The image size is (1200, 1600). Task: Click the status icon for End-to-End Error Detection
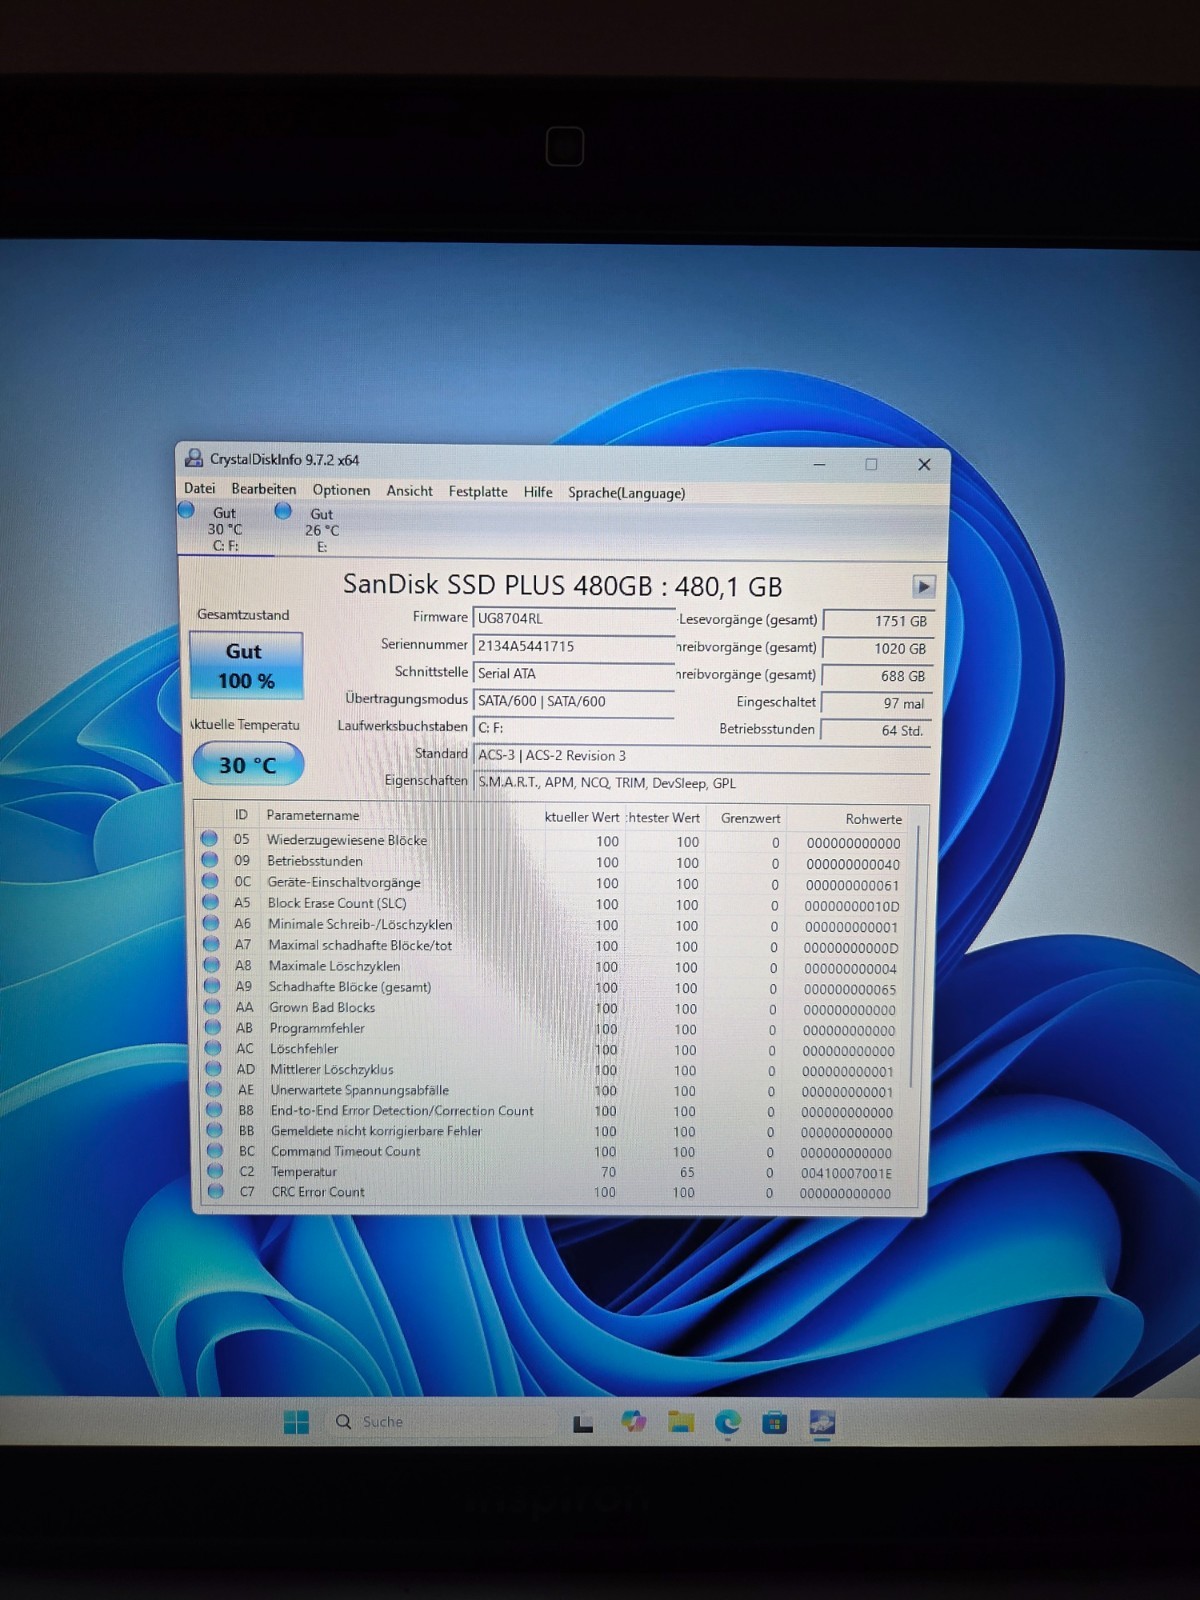(214, 1109)
